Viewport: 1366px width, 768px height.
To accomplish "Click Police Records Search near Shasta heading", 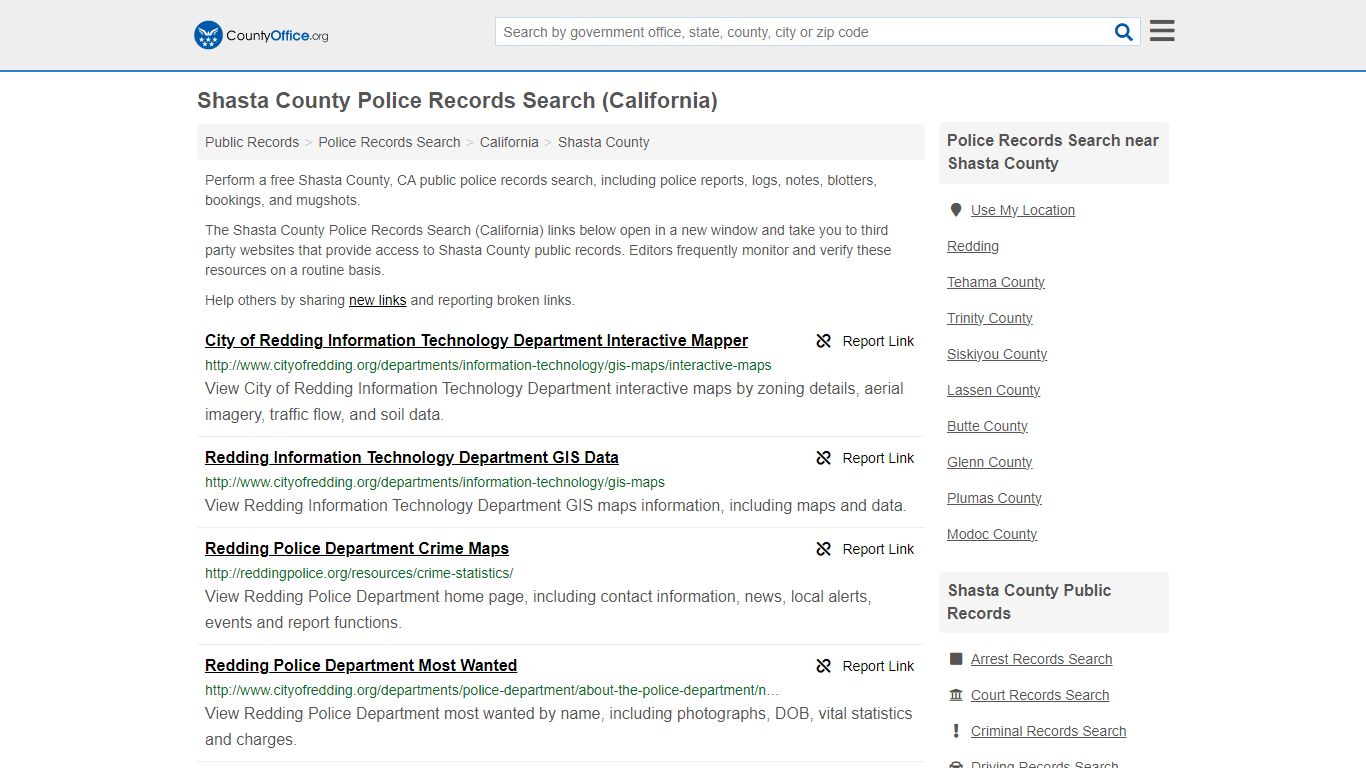I will coord(1053,152).
